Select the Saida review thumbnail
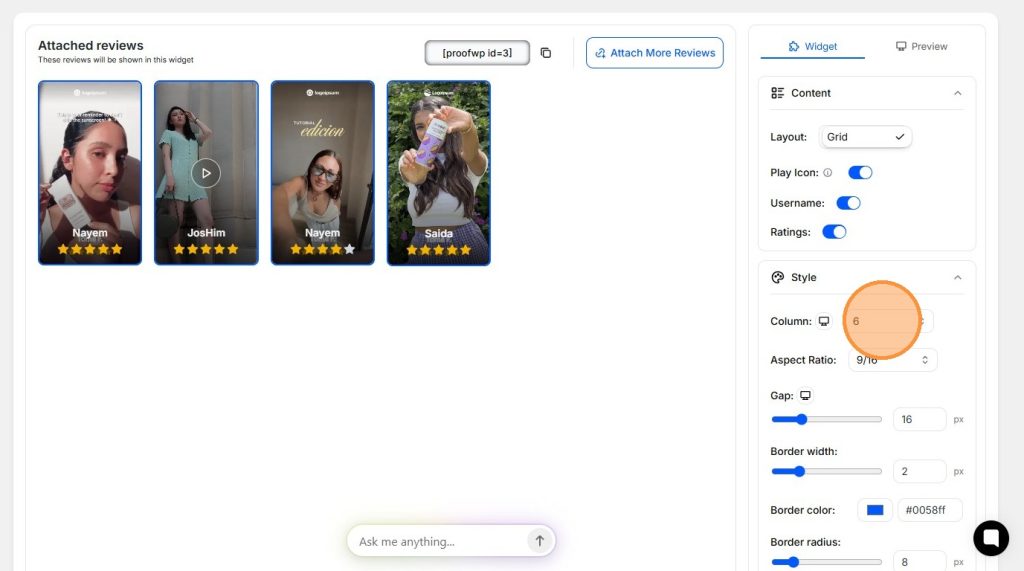 tap(439, 173)
